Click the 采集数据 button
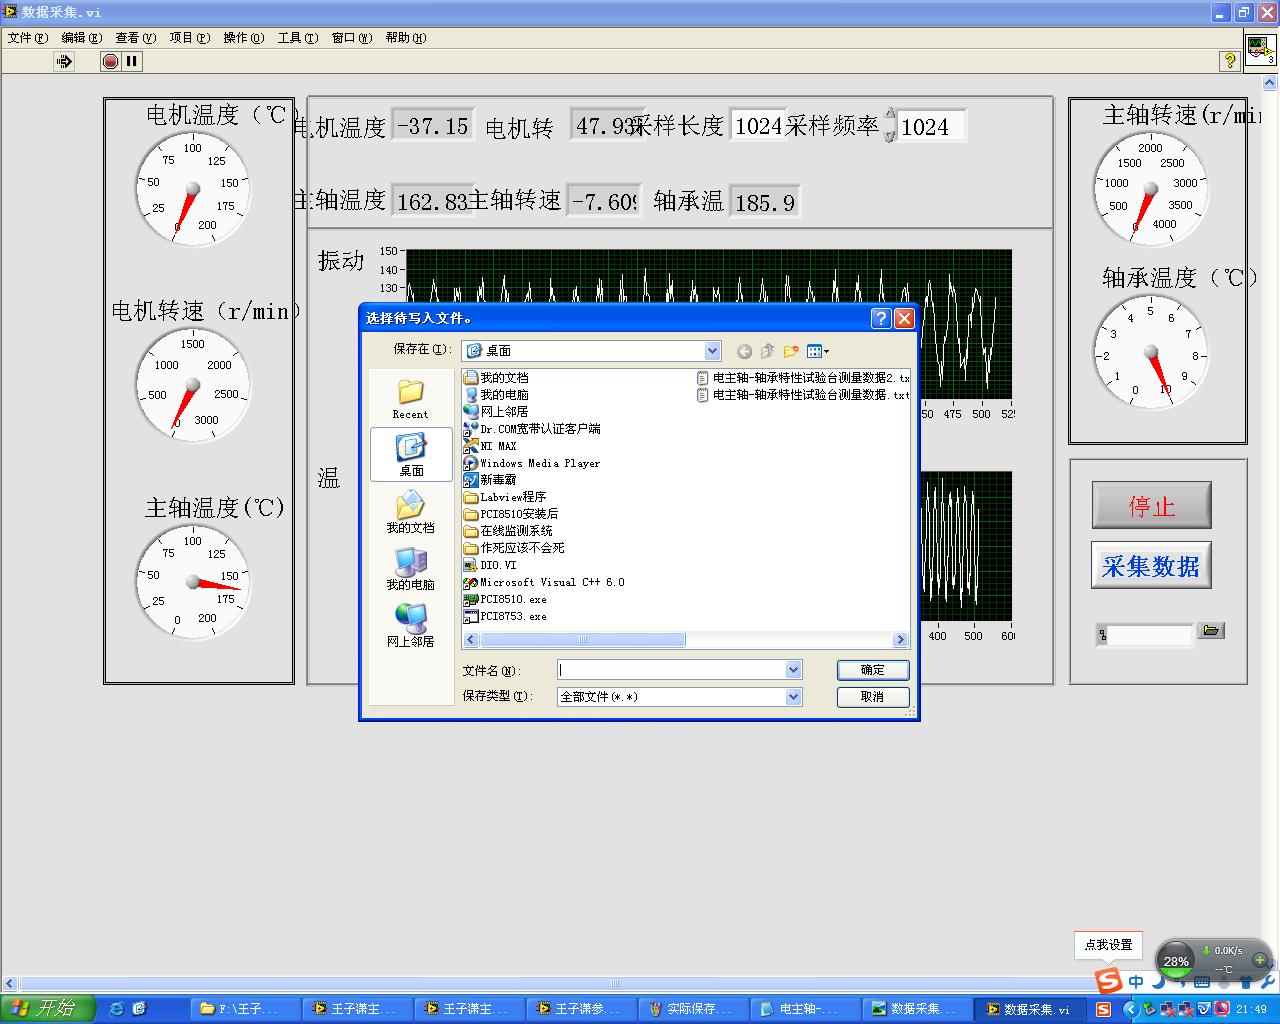The height and width of the screenshot is (1024, 1280). pos(1151,566)
